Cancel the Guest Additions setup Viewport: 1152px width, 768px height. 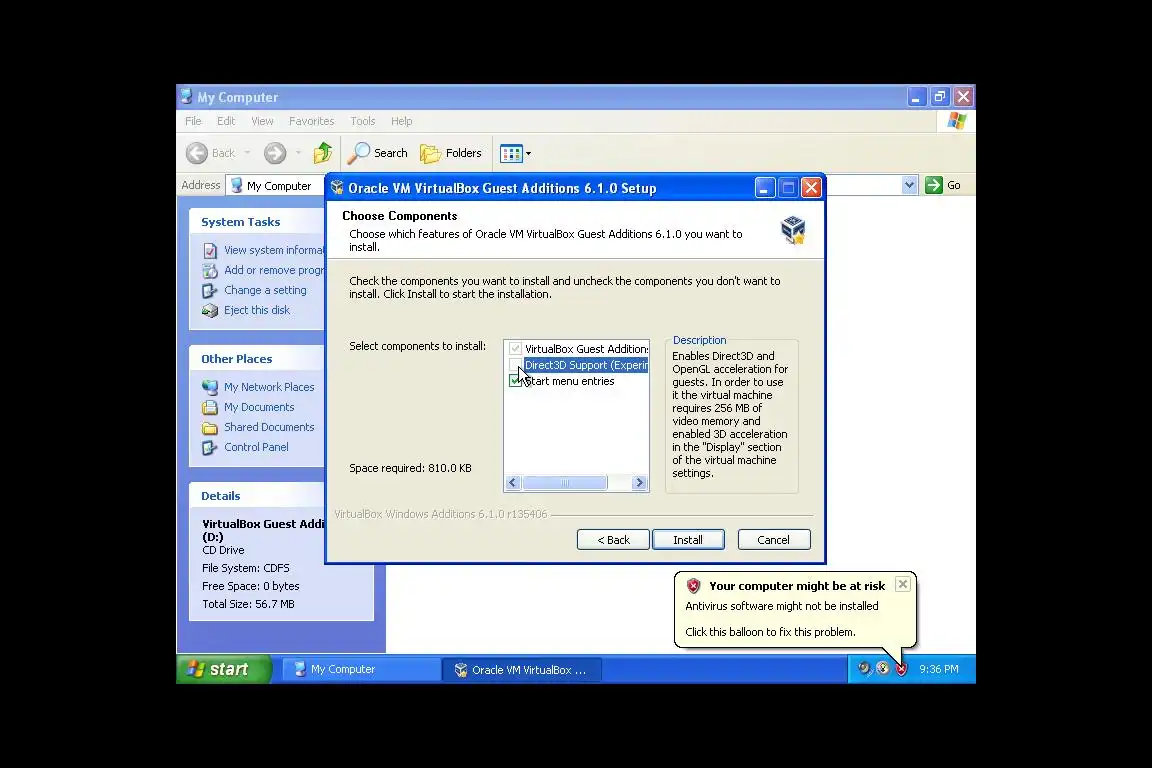tap(774, 539)
